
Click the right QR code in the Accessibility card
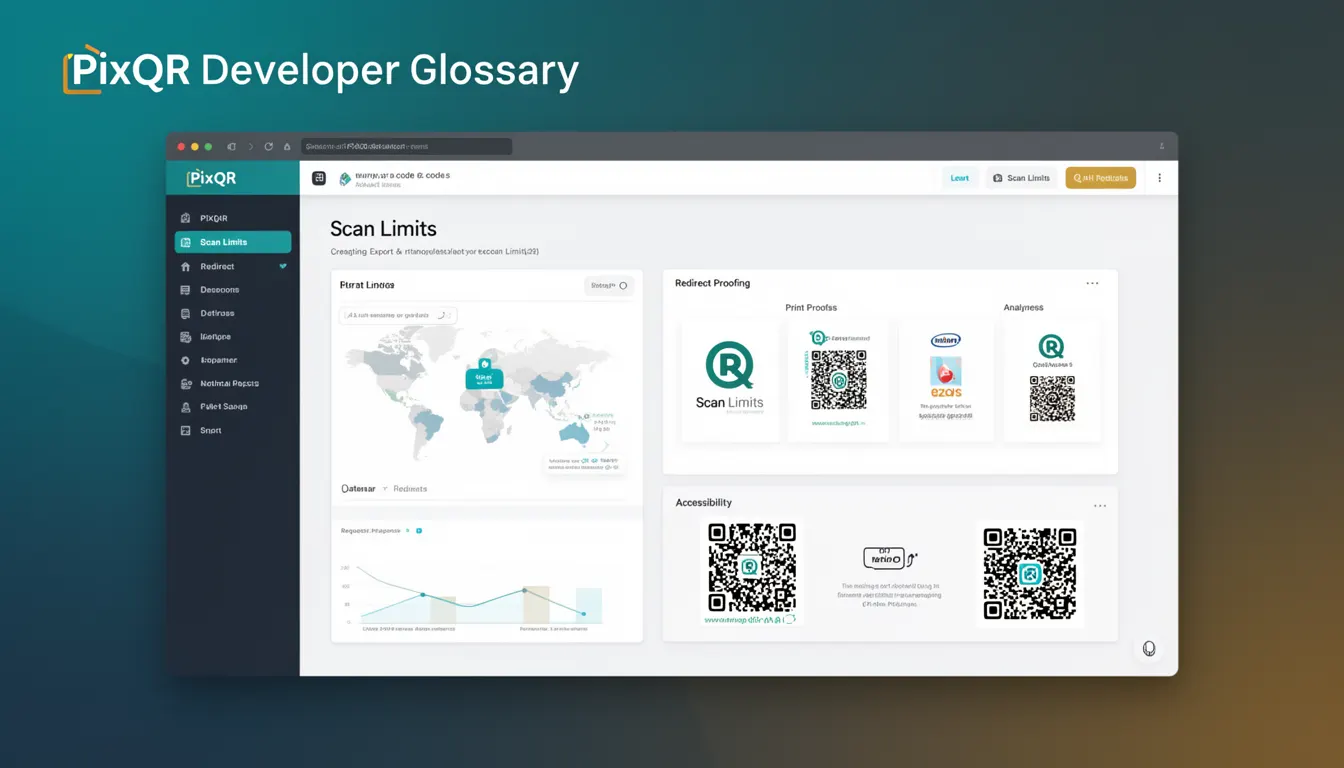(1030, 574)
